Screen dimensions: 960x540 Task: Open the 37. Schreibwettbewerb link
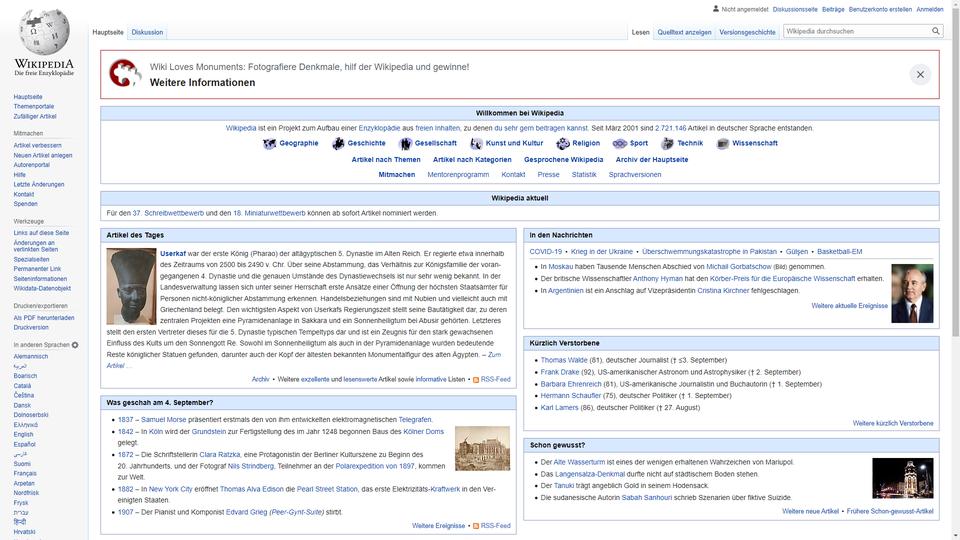168,214
